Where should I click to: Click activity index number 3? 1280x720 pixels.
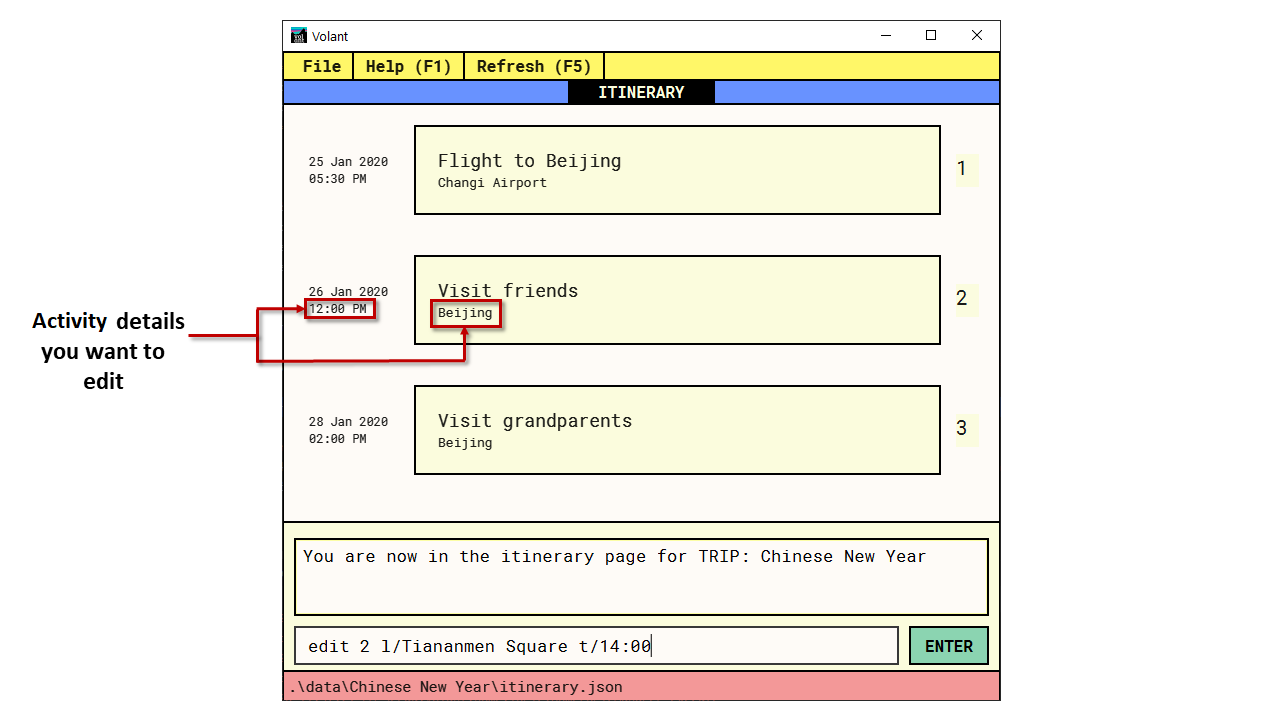(962, 429)
